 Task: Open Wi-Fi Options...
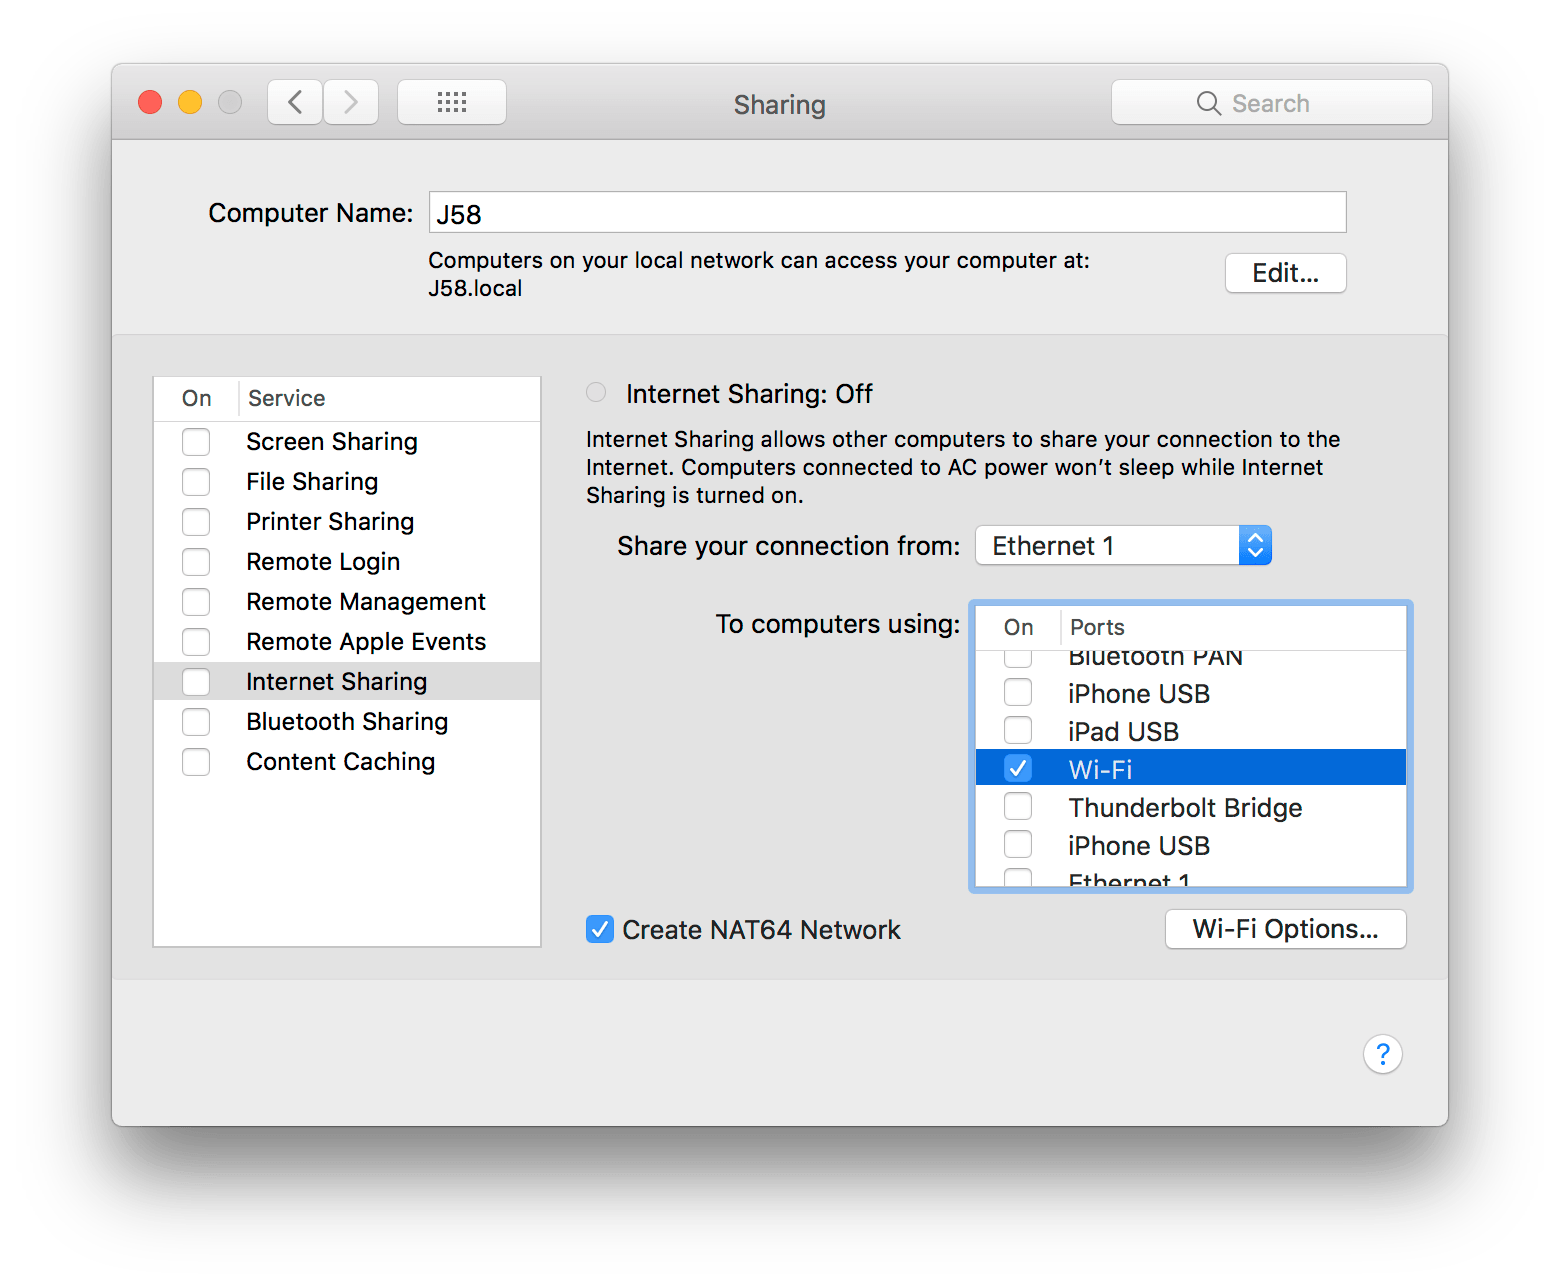1285,929
